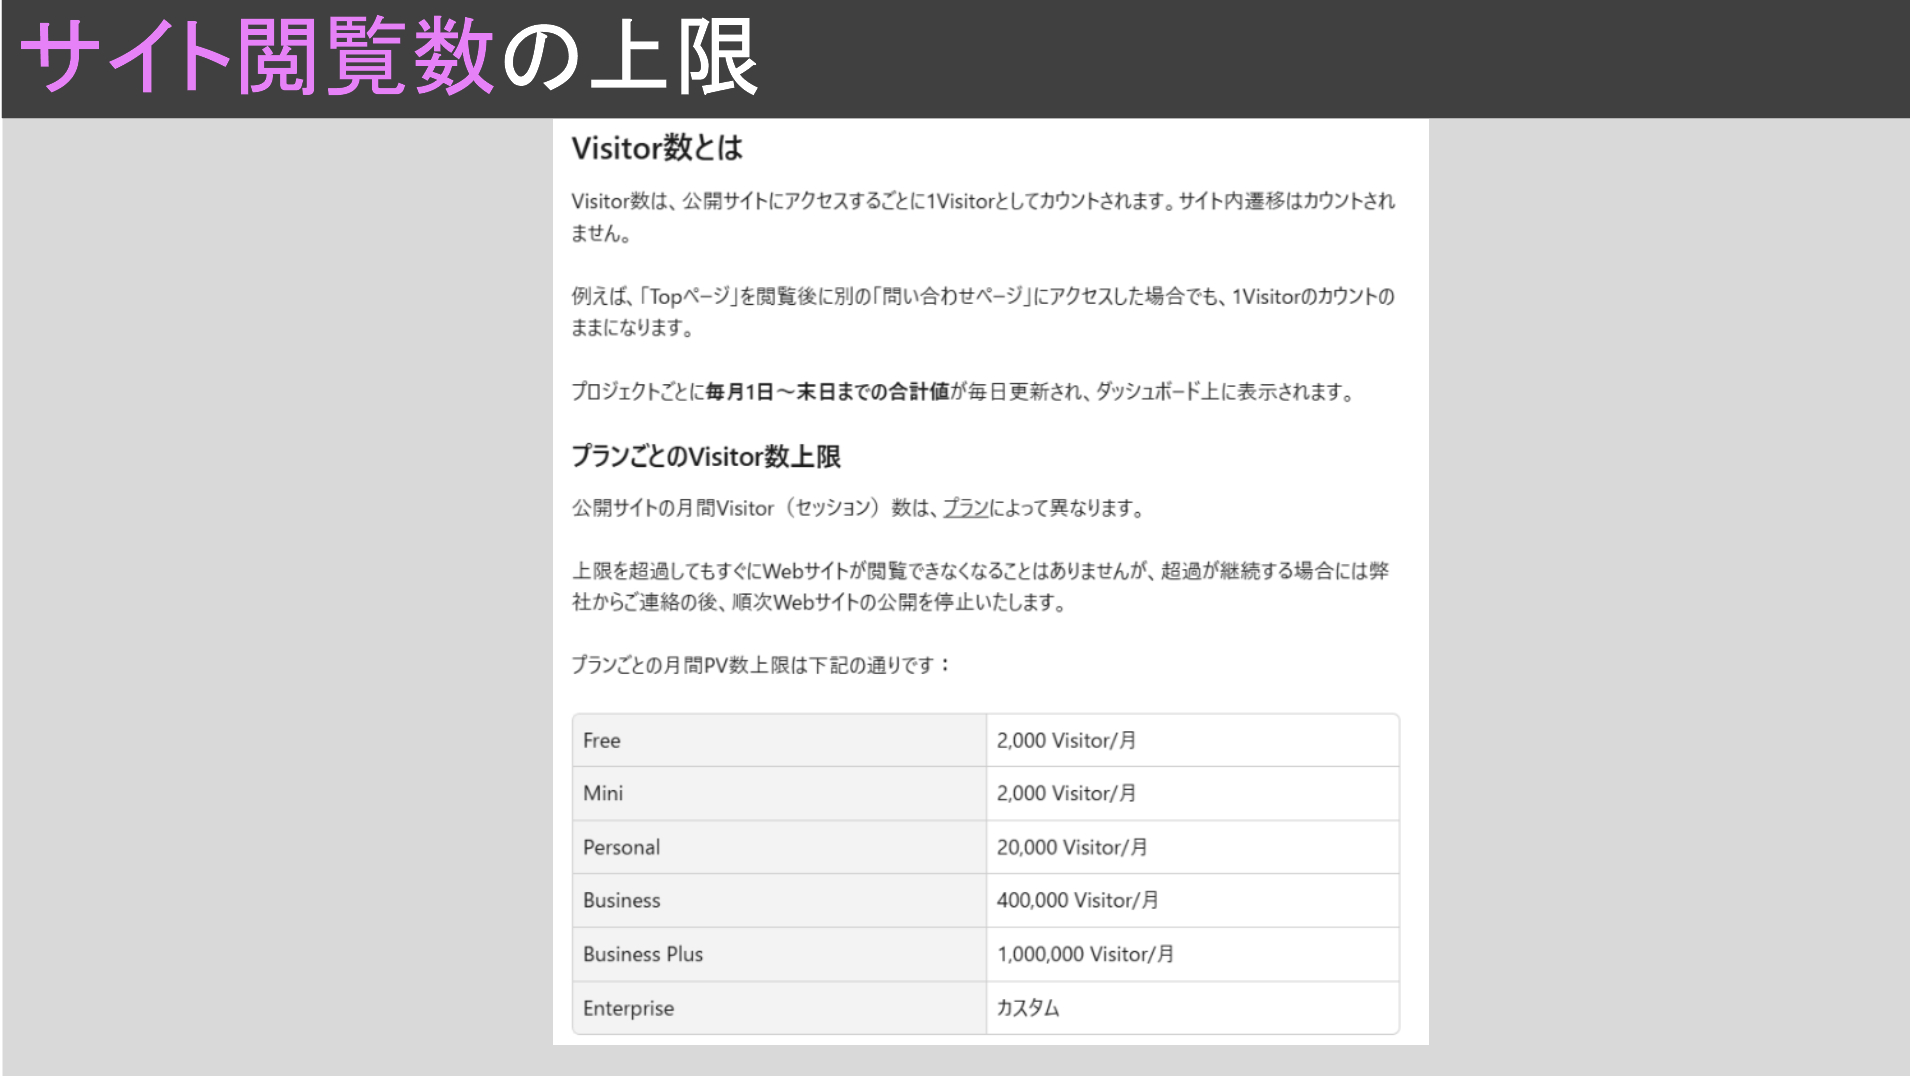This screenshot has width=1910, height=1076.
Task: Click the Business Plus plan cell
Action: (x=779, y=955)
